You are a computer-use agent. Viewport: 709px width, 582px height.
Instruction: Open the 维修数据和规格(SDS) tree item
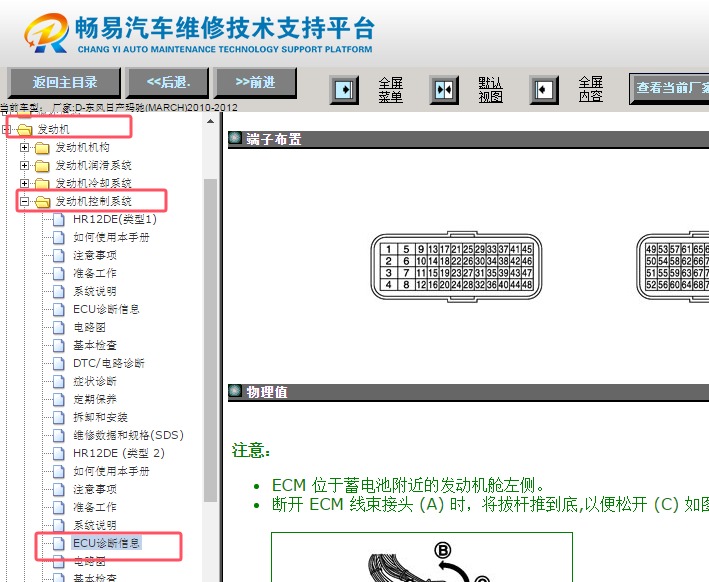point(128,435)
